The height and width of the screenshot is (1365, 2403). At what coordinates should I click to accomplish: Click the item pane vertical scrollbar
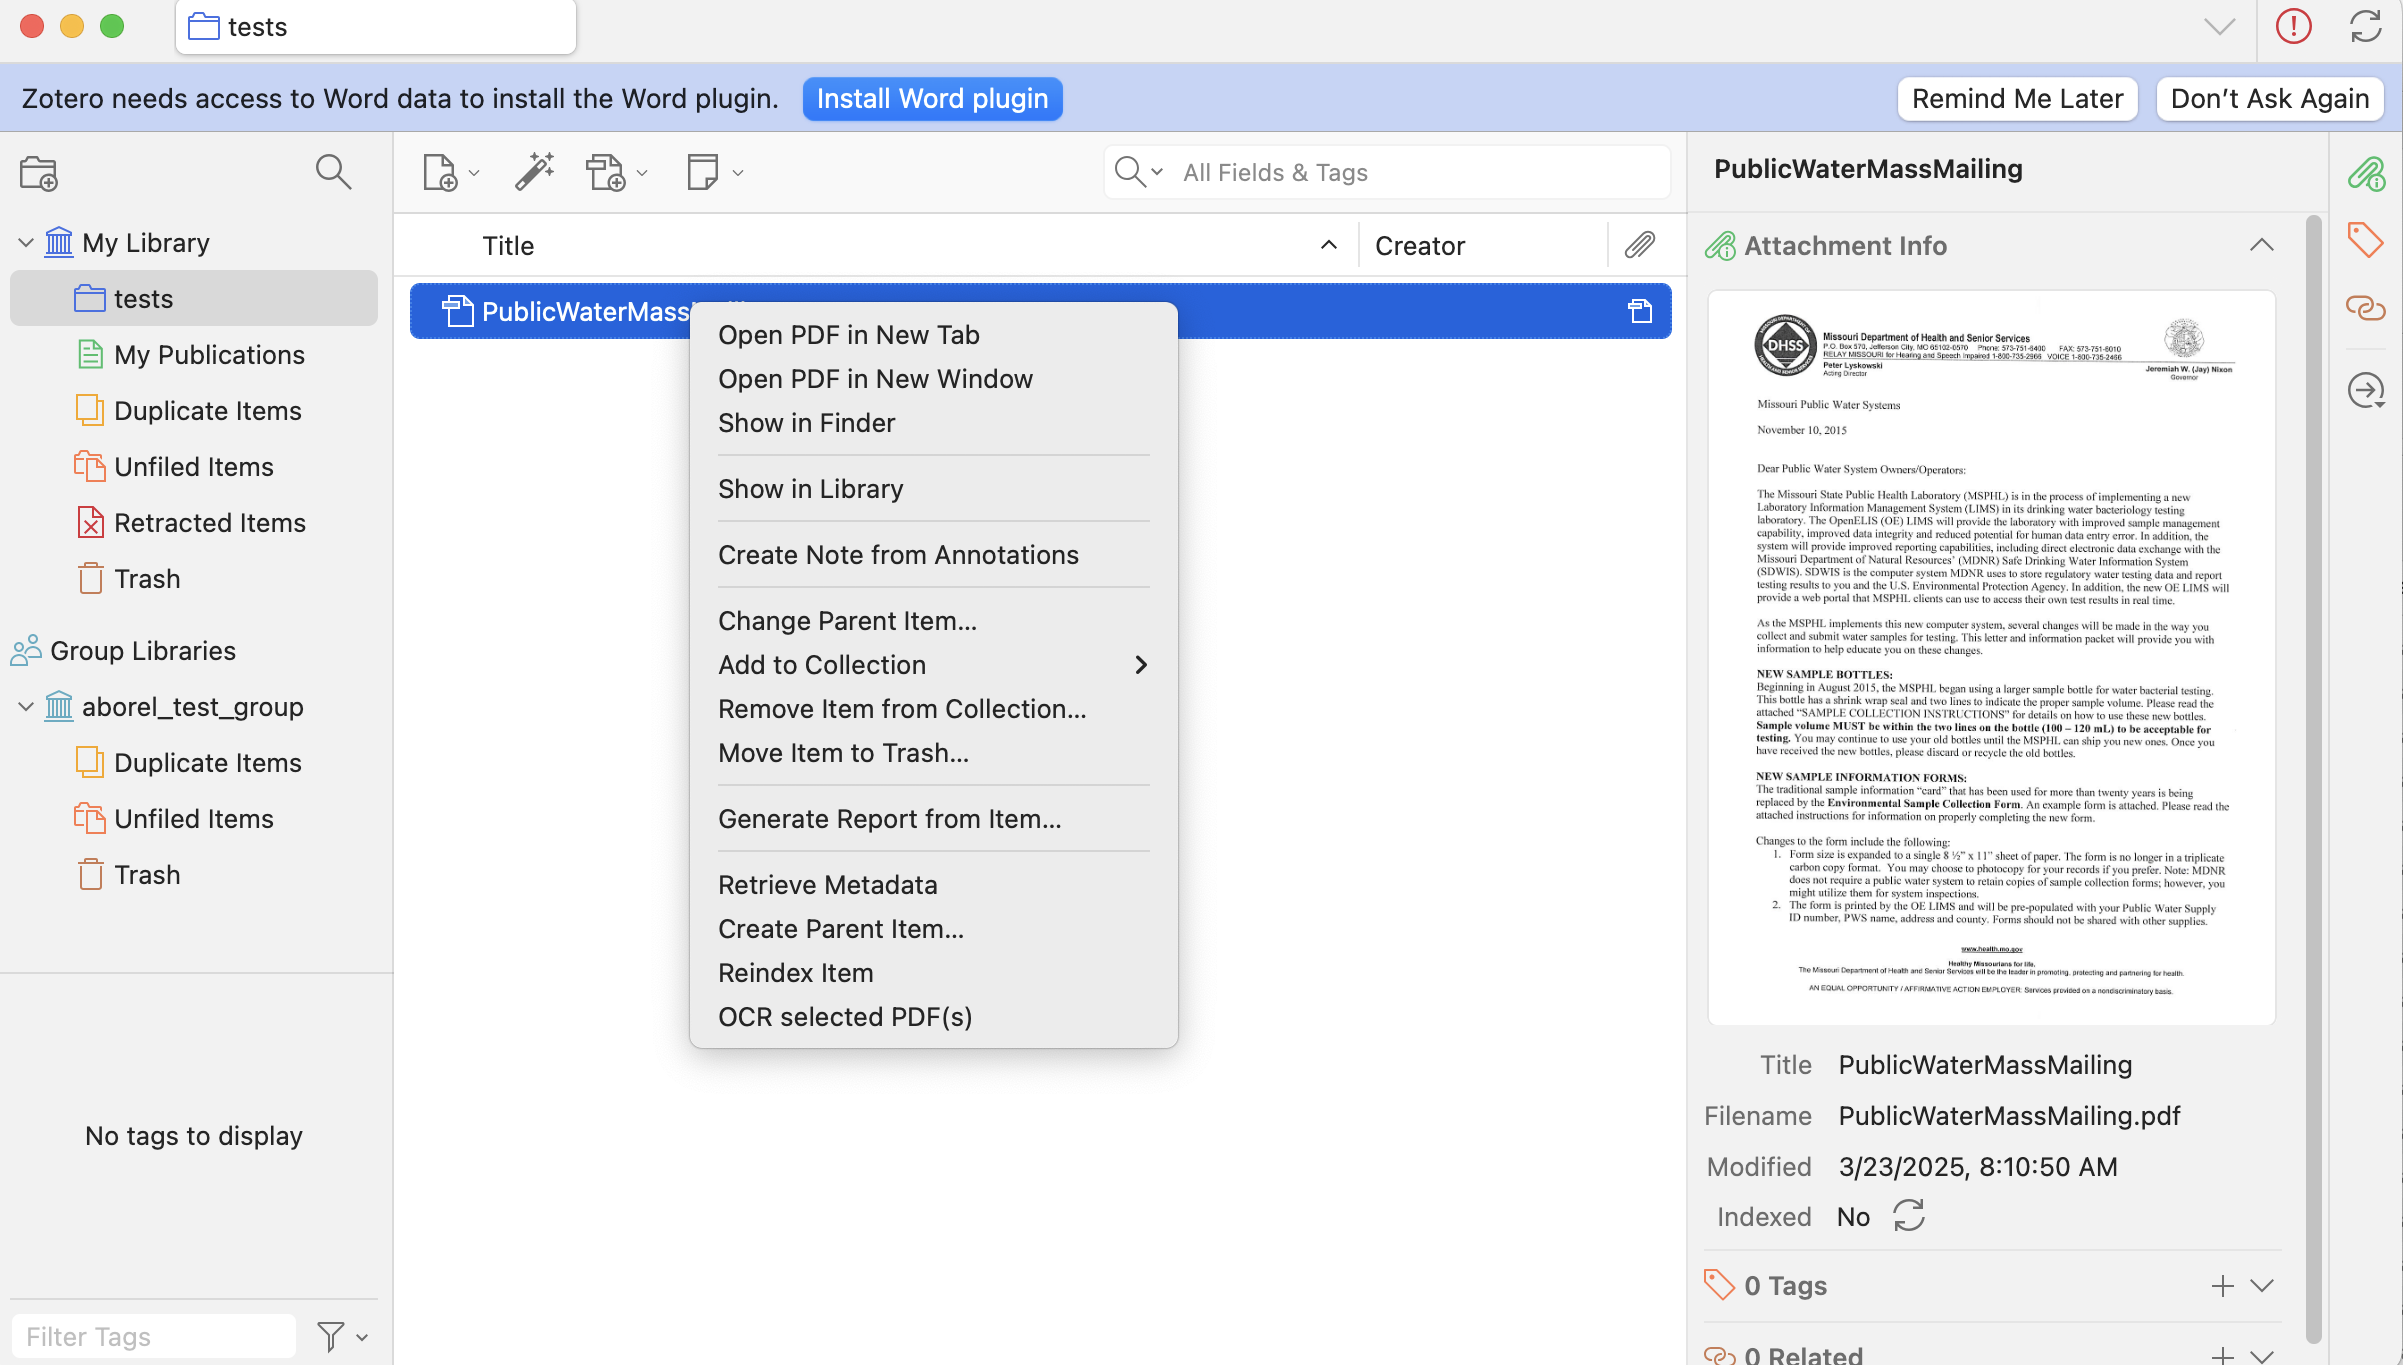pyautogui.click(x=2312, y=780)
